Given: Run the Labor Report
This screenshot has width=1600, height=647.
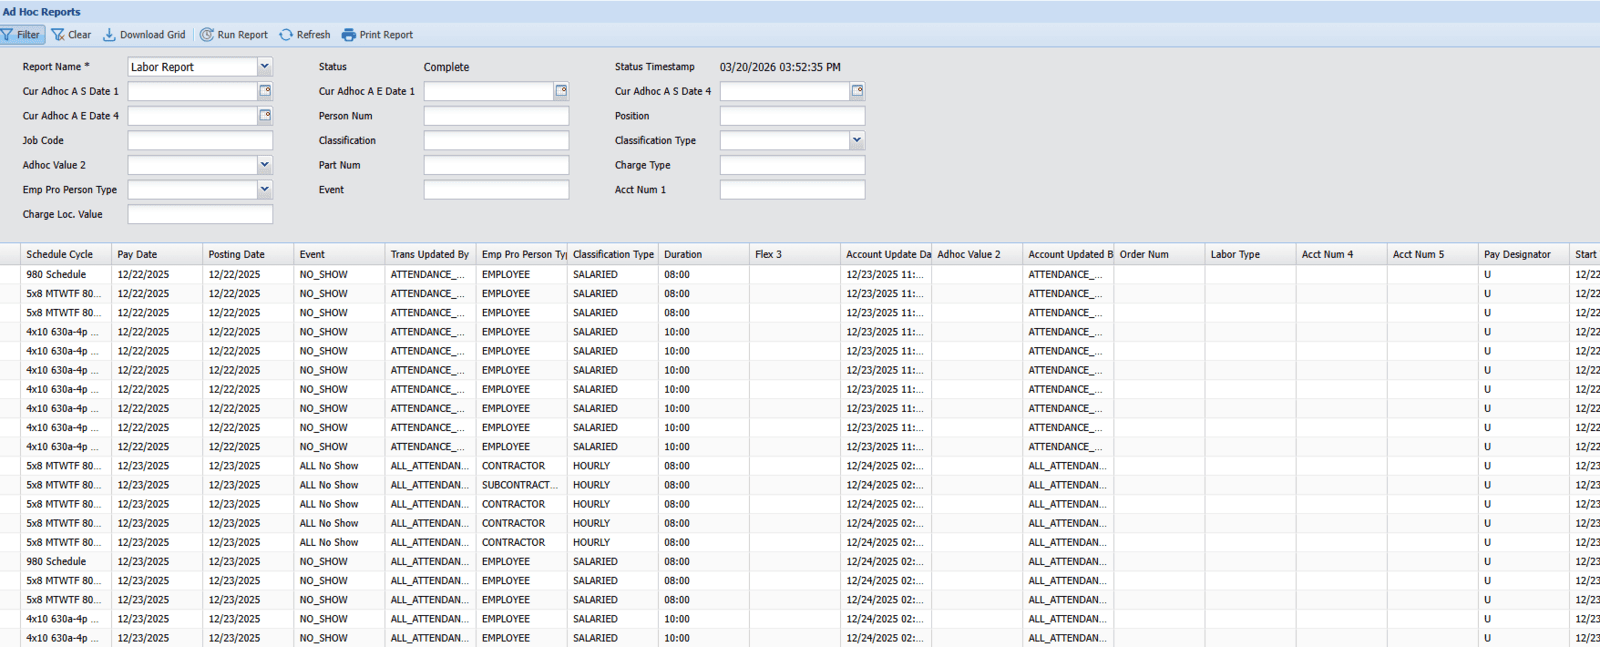Looking at the screenshot, I should [x=234, y=35].
